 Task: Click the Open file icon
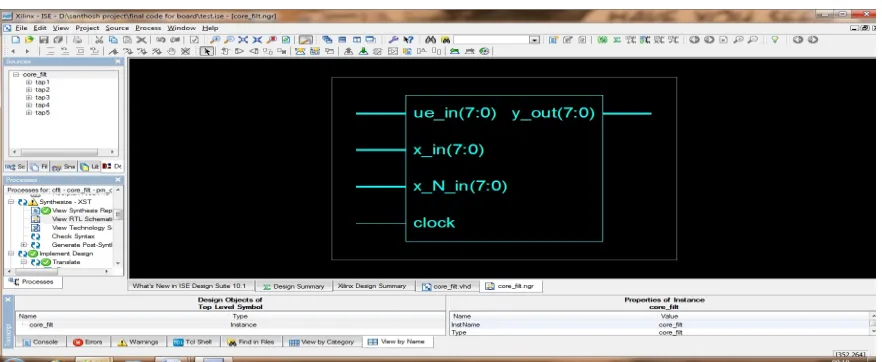tap(29, 40)
